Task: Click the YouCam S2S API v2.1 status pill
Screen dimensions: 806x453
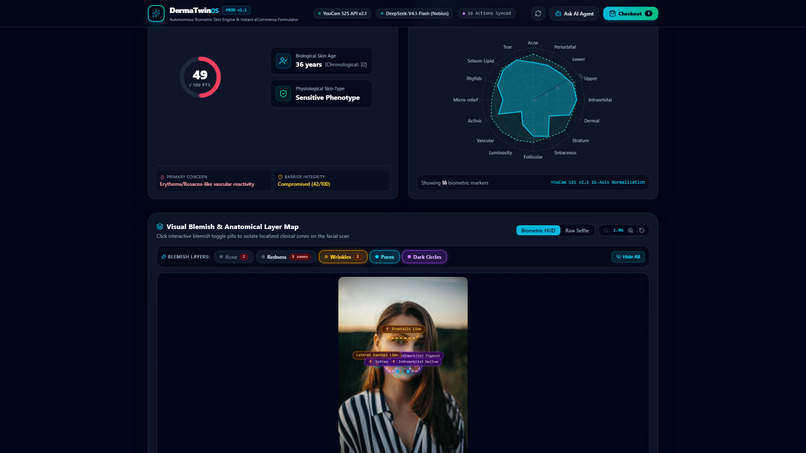Action: pos(342,13)
